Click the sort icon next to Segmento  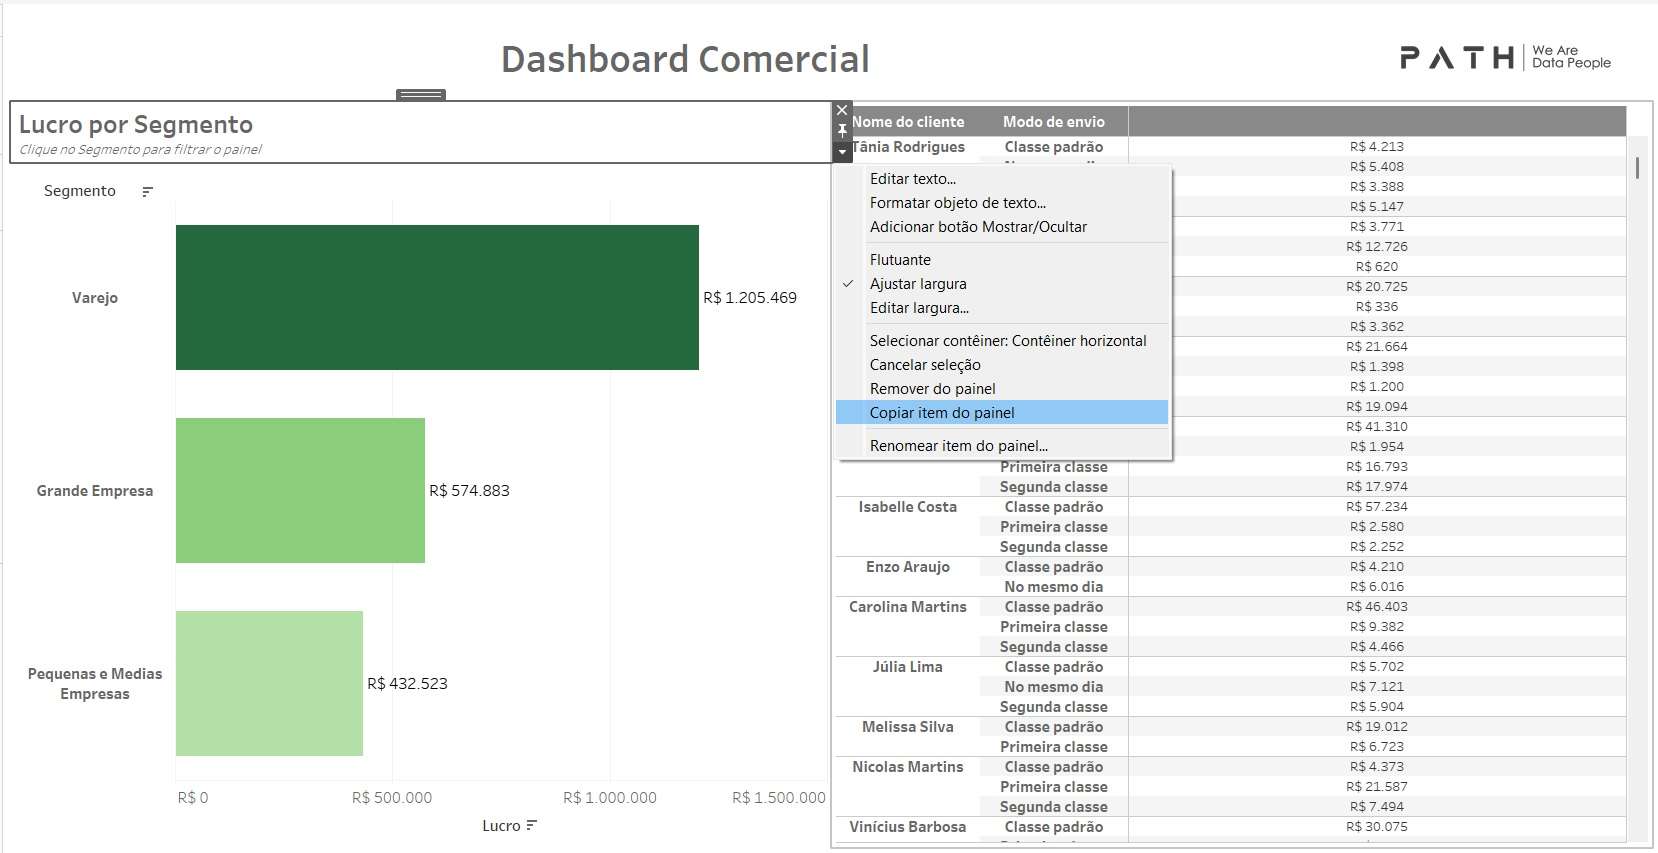147,191
